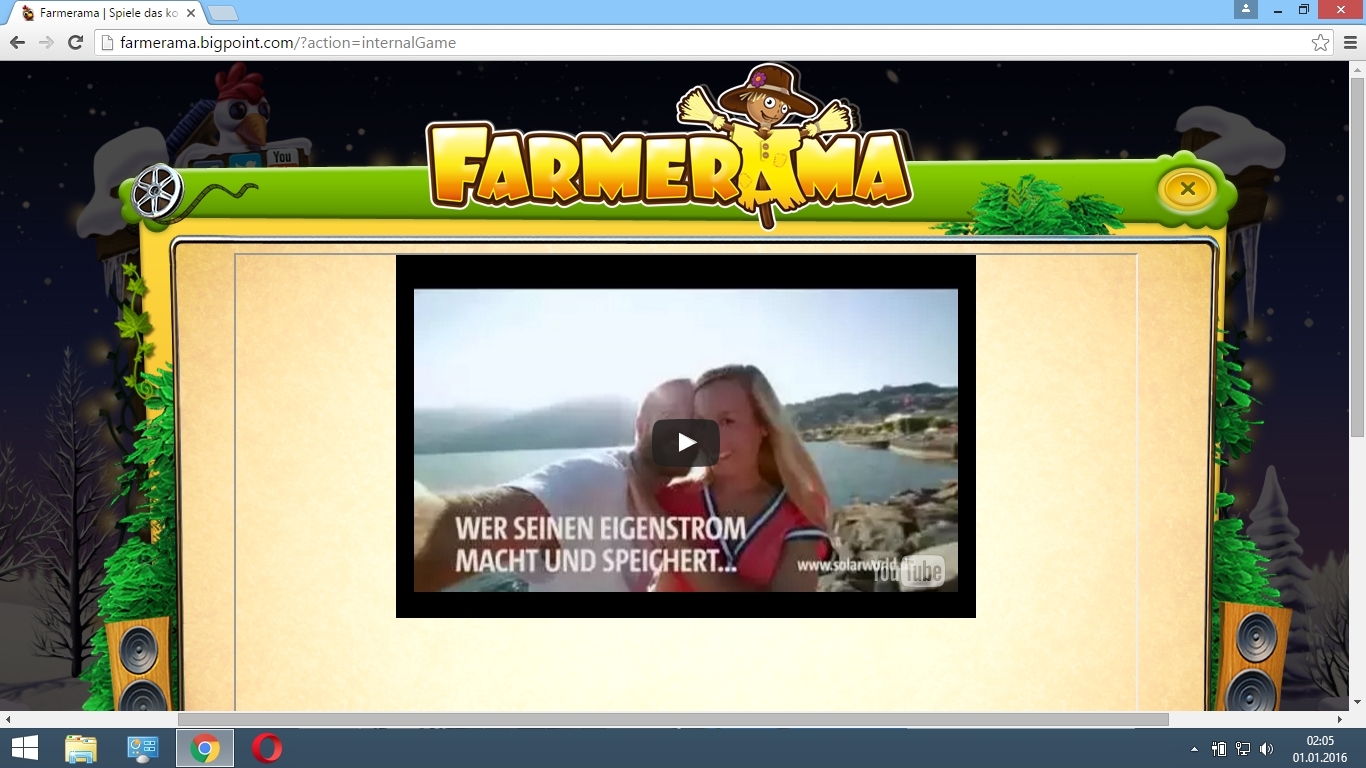Screen dimensions: 1366x768
Task: Open the Twitter bird icon
Action: [245, 161]
